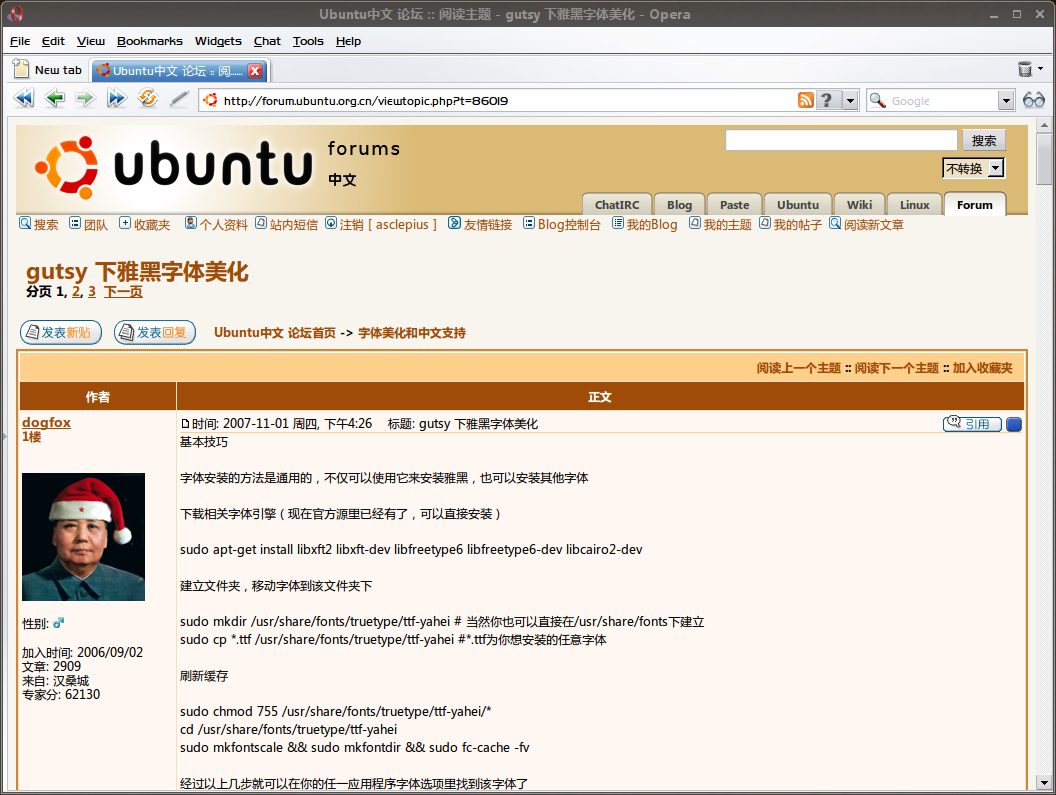Click the question mark security icon
The width and height of the screenshot is (1056, 795).
pos(826,100)
